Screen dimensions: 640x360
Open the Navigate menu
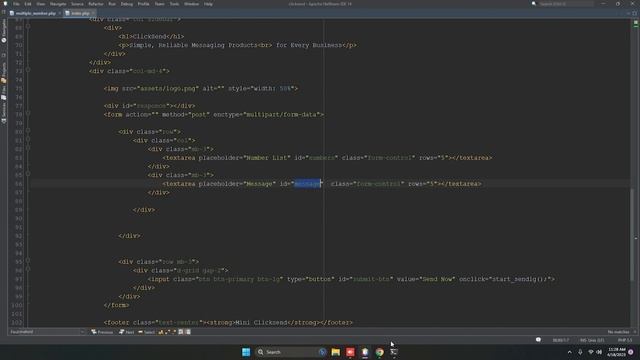(58, 4)
